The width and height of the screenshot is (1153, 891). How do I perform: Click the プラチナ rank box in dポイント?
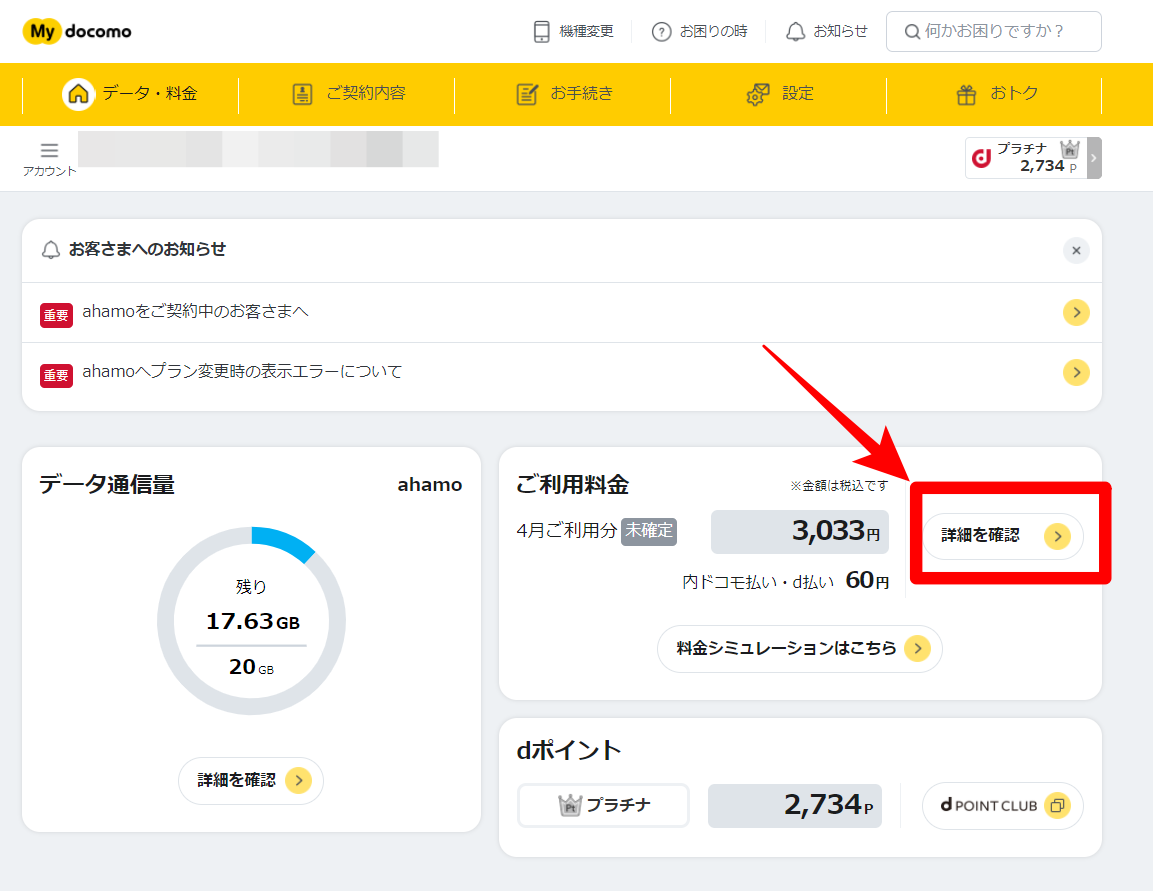click(603, 806)
